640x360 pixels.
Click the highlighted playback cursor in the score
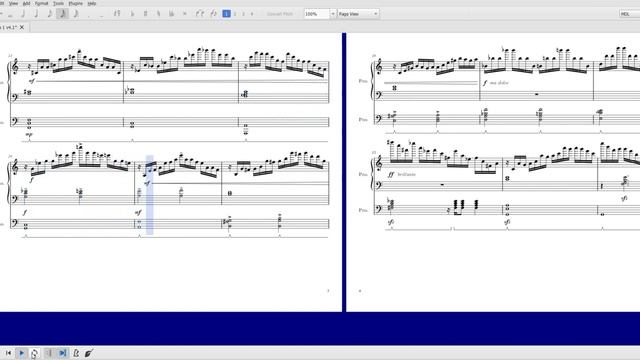(149, 195)
